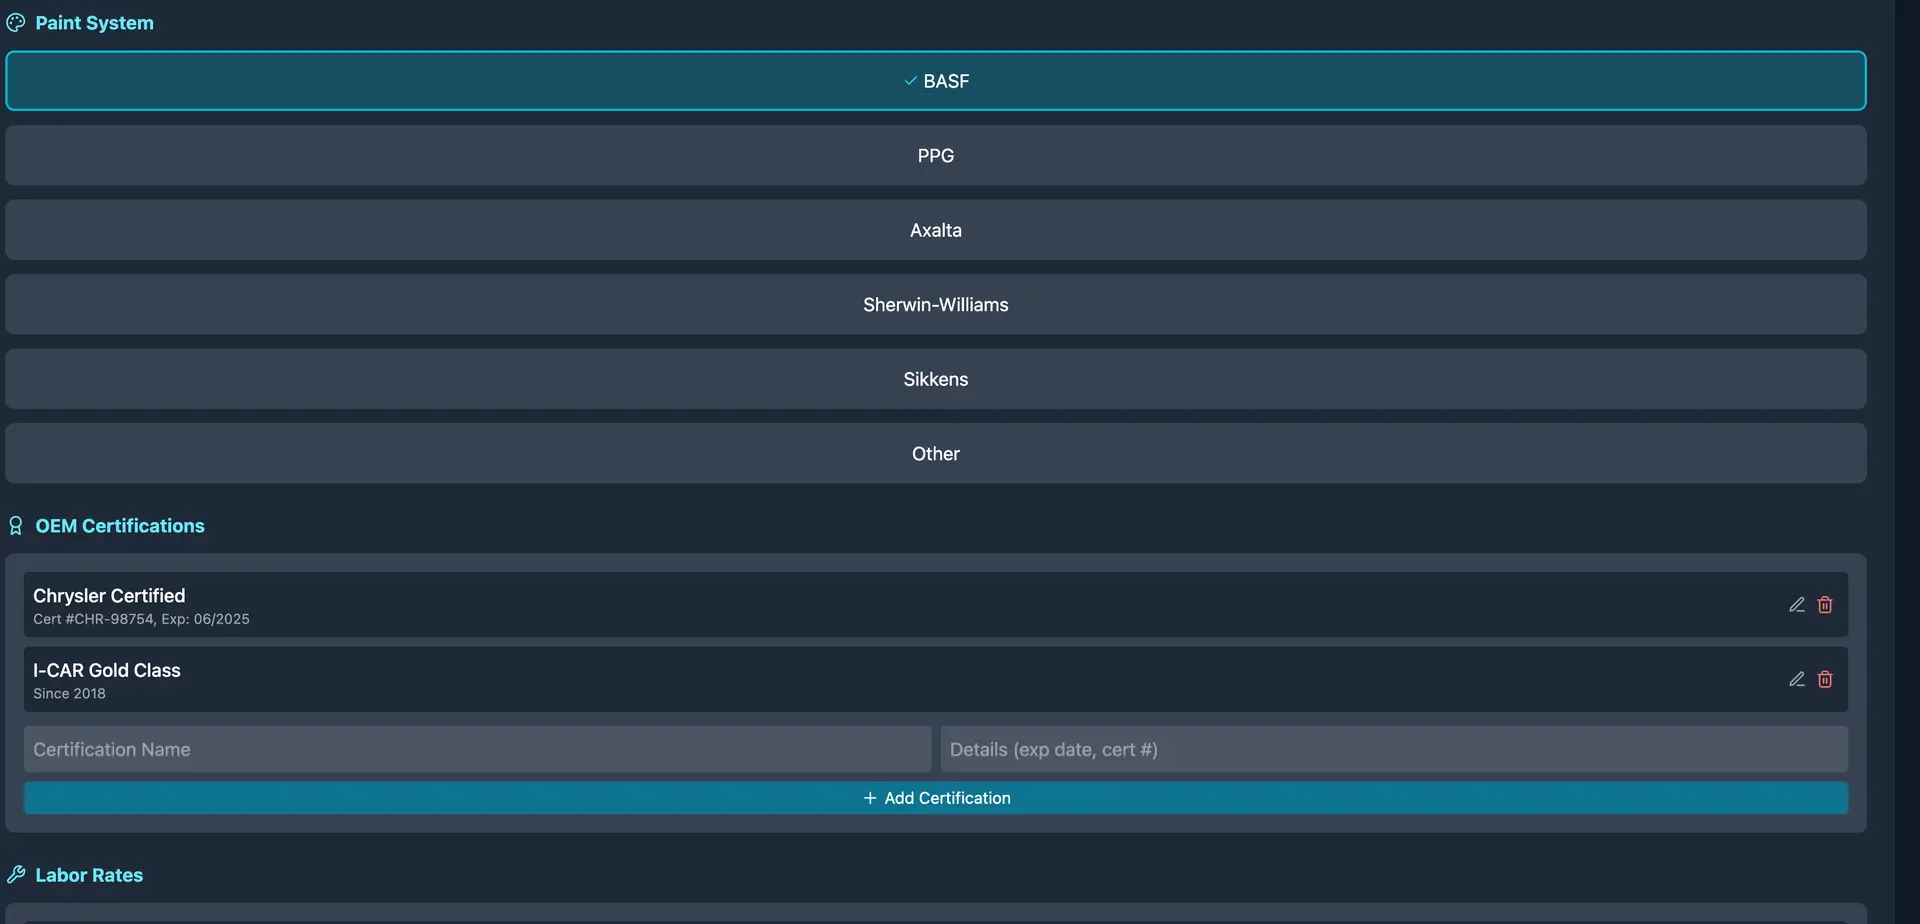
Task: Click the 'Since 2018' detail text
Action: (x=69, y=693)
